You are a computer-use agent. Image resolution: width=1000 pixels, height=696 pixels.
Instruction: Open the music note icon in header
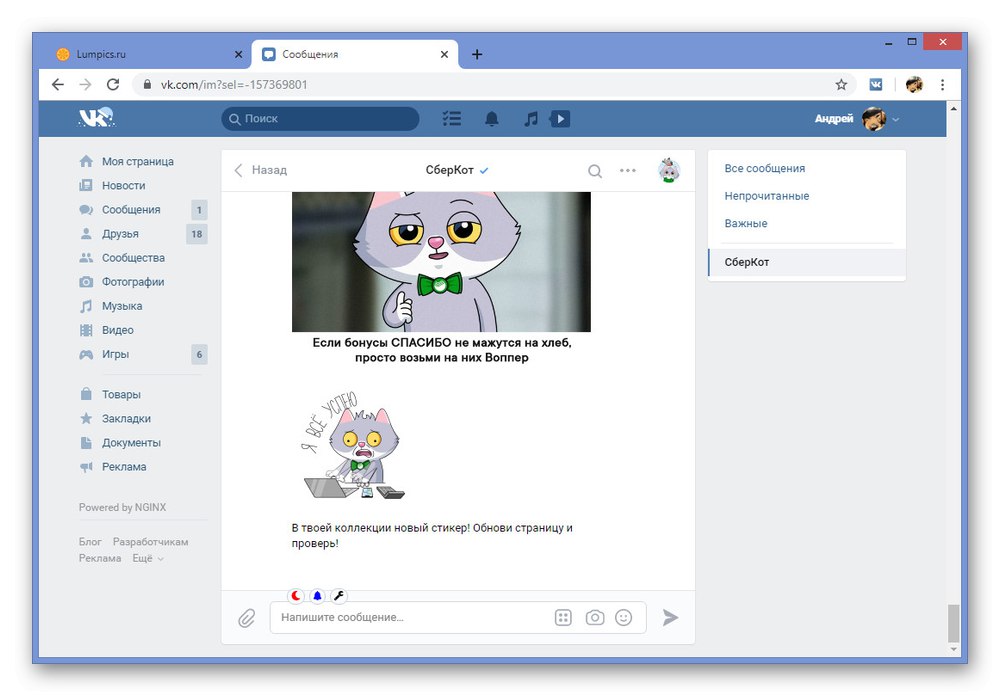531,119
